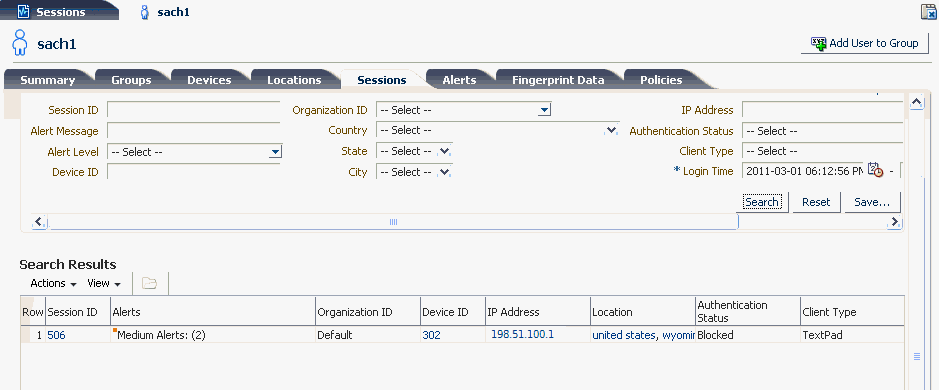Switch to the Fingerprint Data tab
This screenshot has height=390, width=939.
tap(558, 80)
